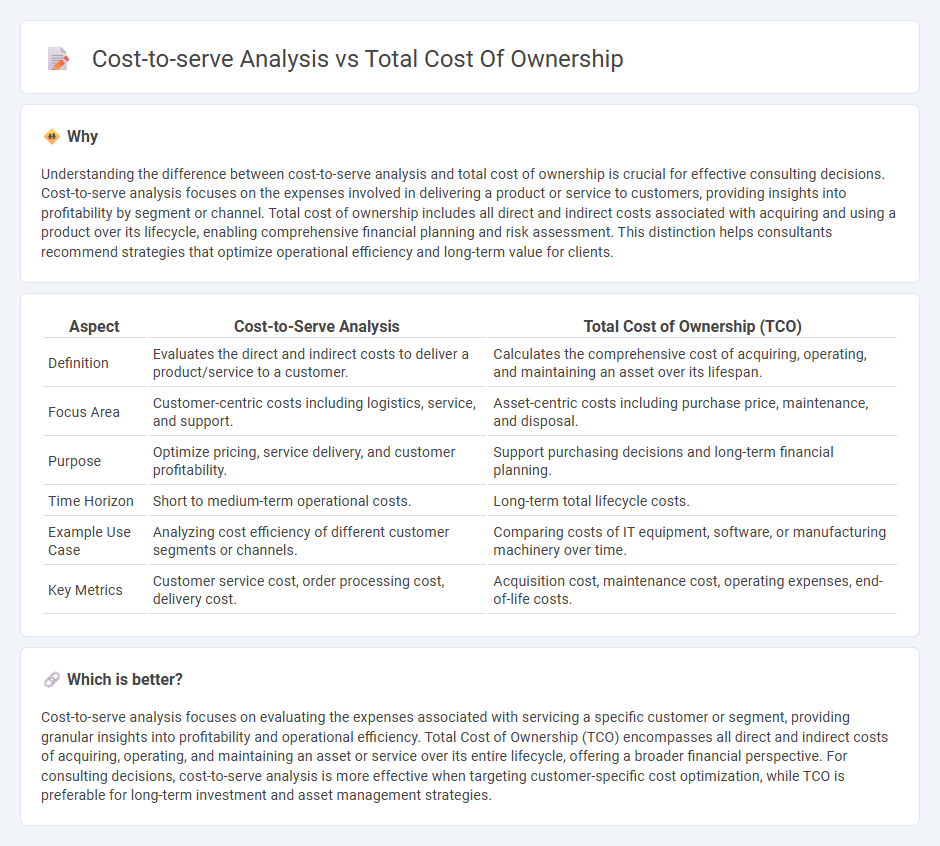Click the cell 'Customer-centric costs including logistics'
The width and height of the screenshot is (940, 846).
[317, 412]
